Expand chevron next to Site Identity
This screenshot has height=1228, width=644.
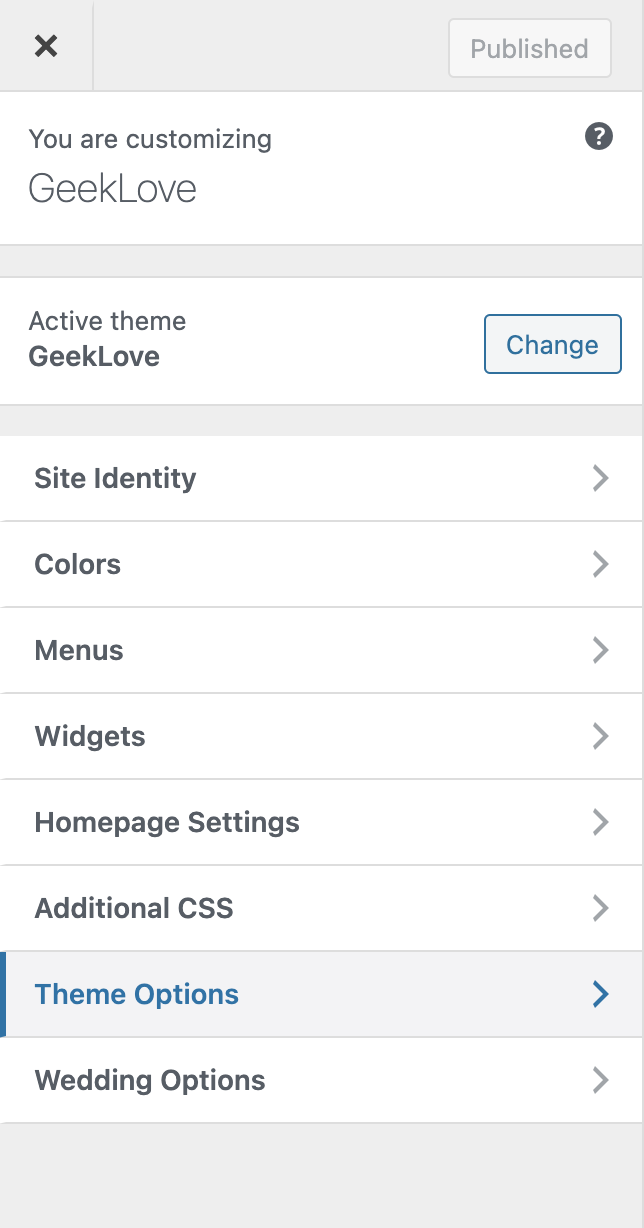(x=600, y=478)
